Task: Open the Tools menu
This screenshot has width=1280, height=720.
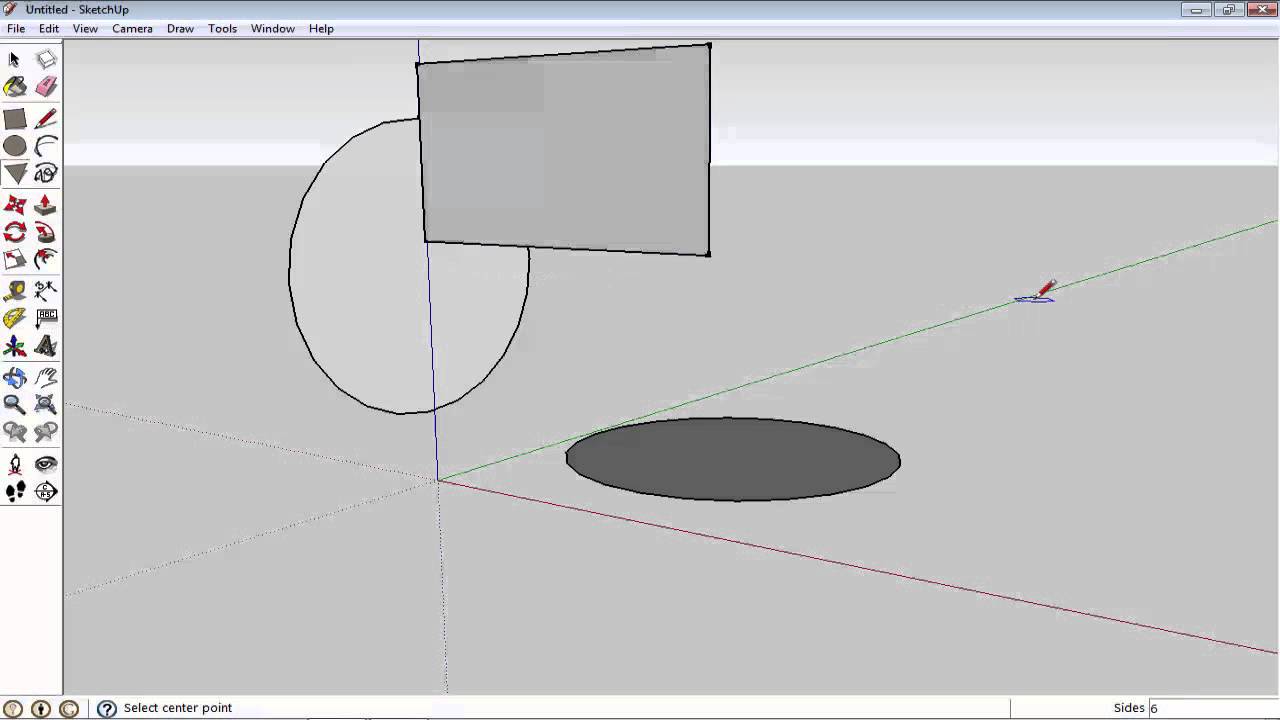Action: (x=222, y=28)
